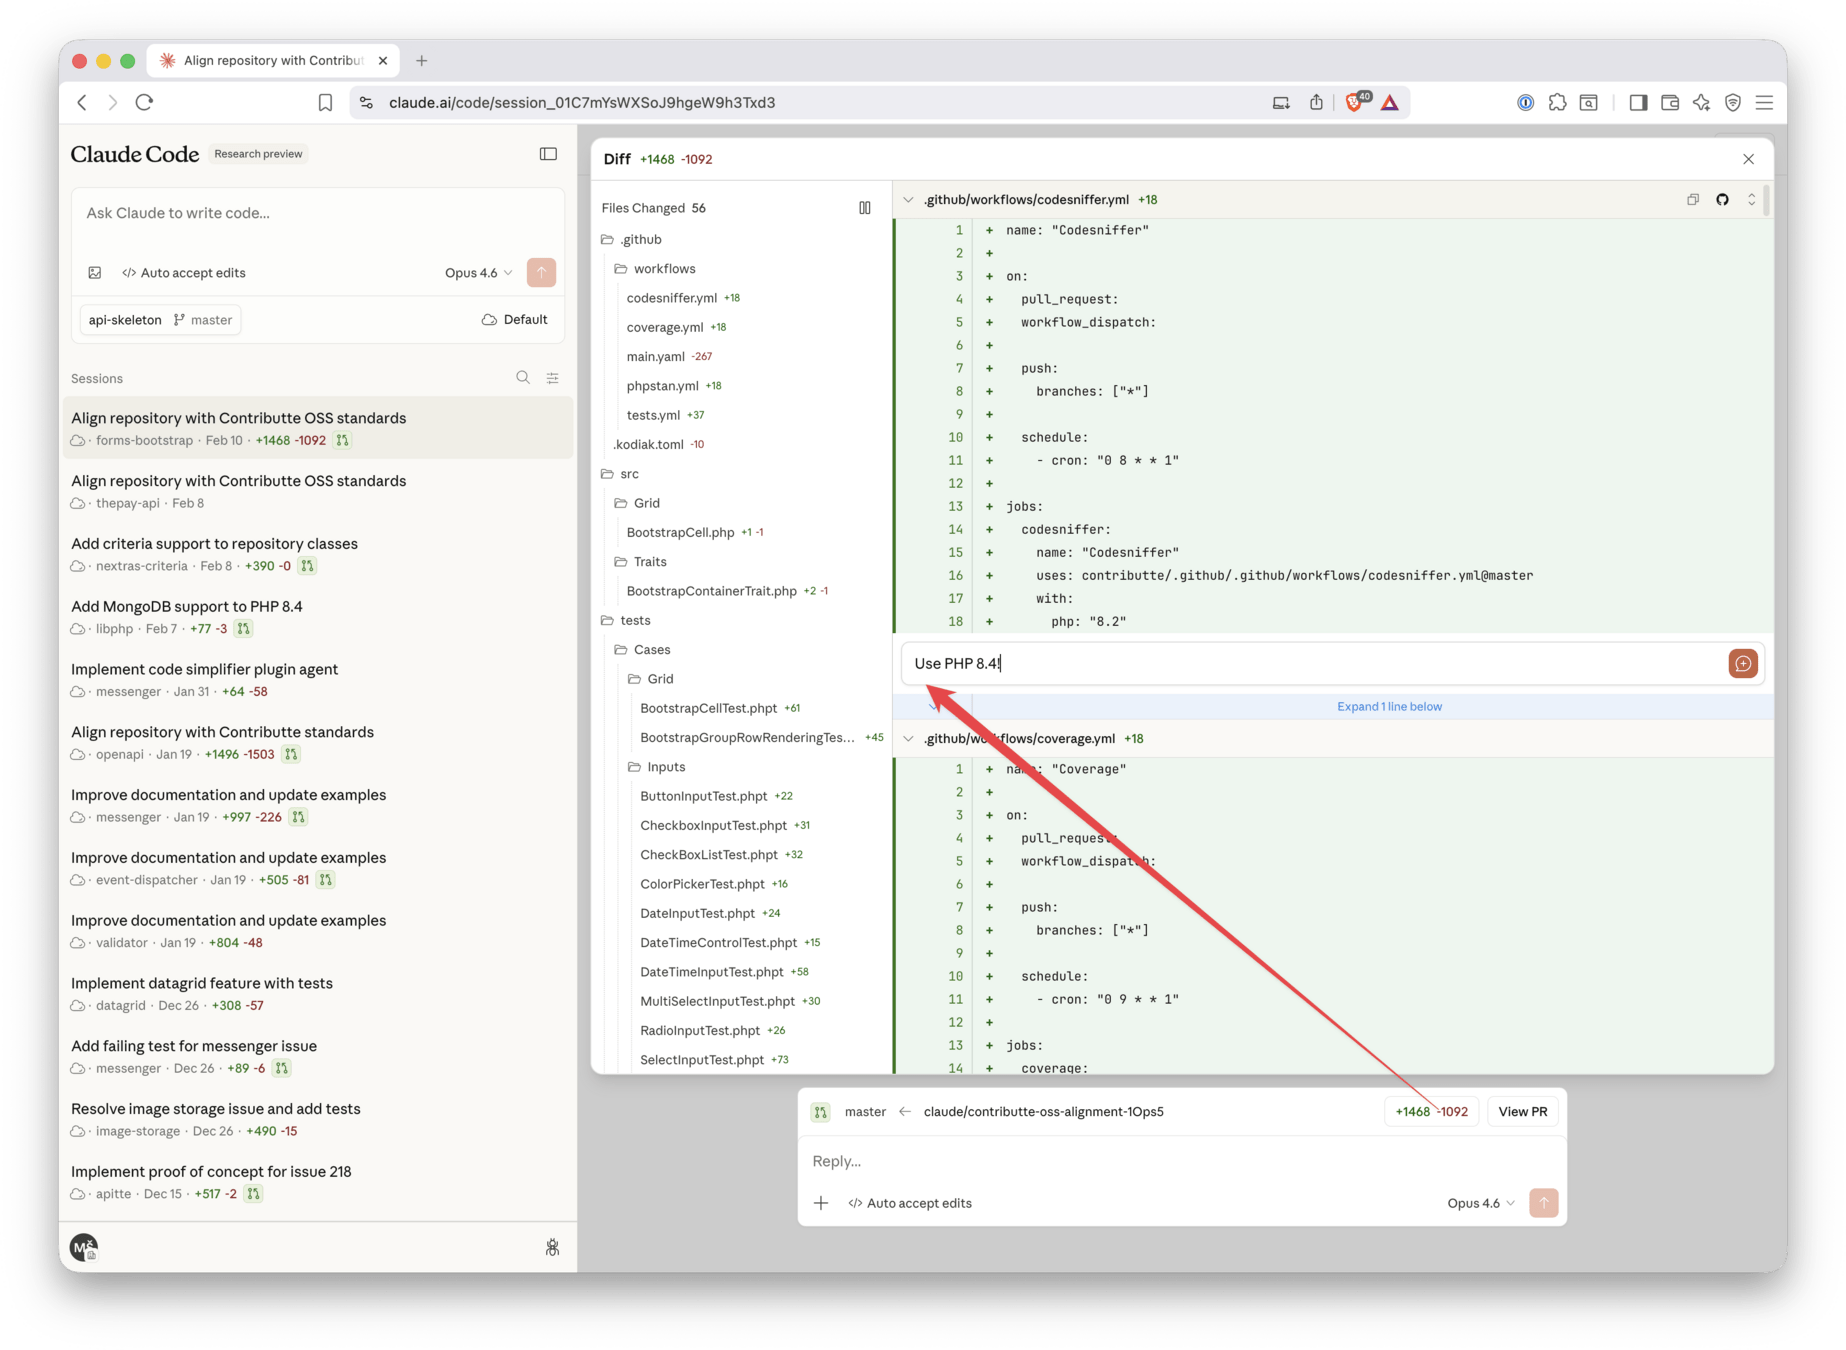Open the Opus 4.6 dropdown in reply box

point(1481,1203)
